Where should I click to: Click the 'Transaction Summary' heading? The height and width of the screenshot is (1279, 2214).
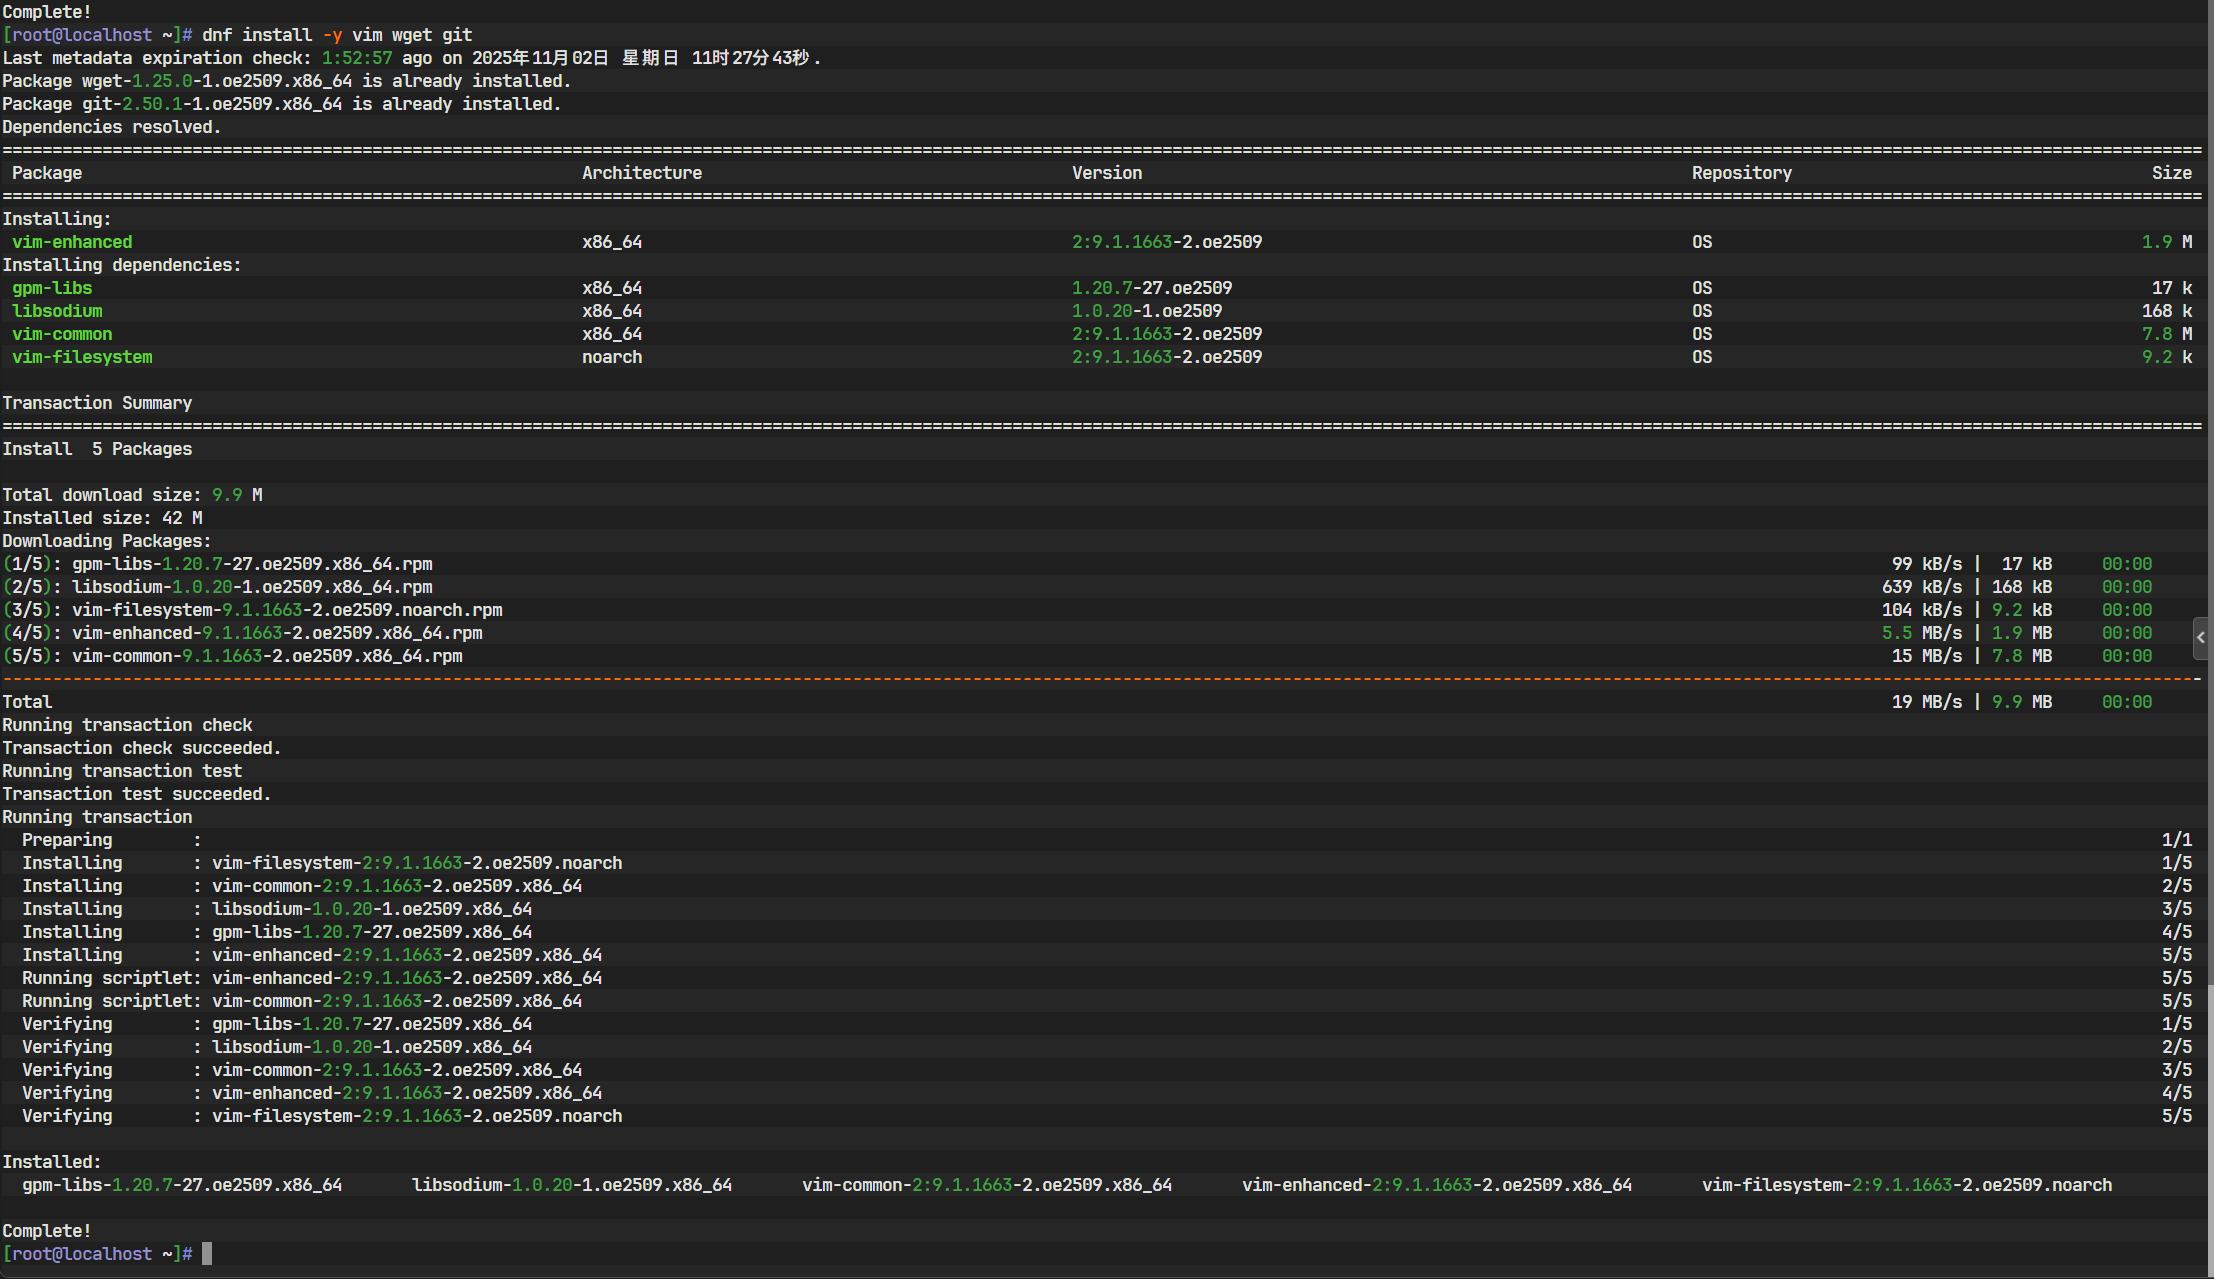97,403
